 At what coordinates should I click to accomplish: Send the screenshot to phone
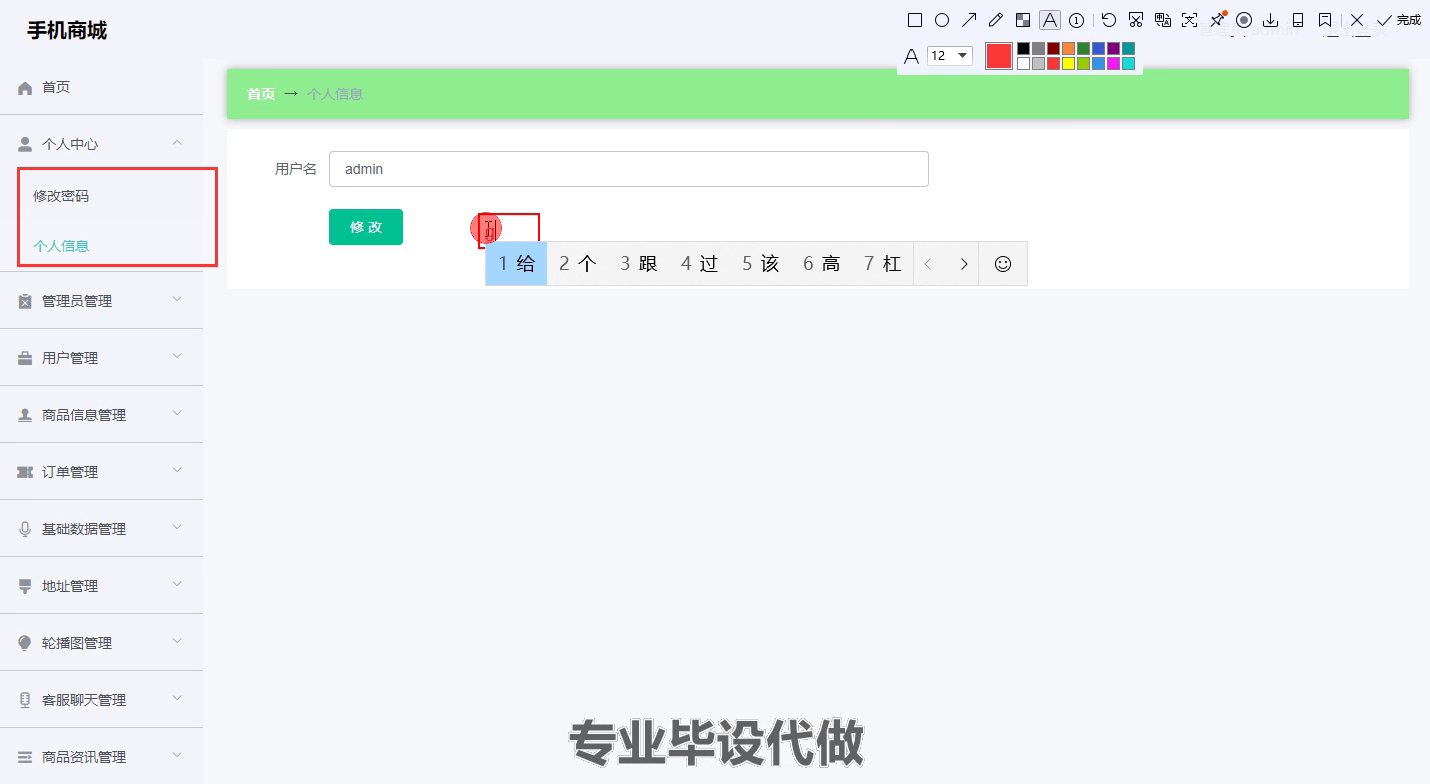tap(1298, 20)
